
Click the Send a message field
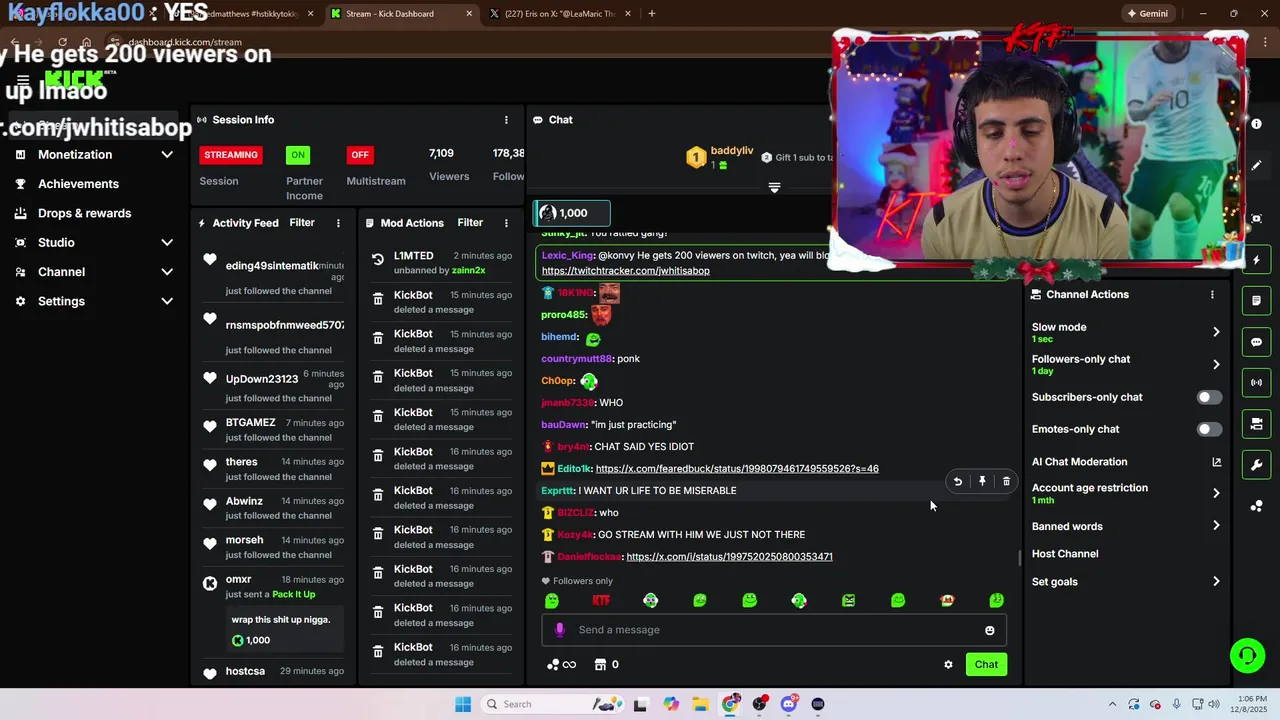774,630
